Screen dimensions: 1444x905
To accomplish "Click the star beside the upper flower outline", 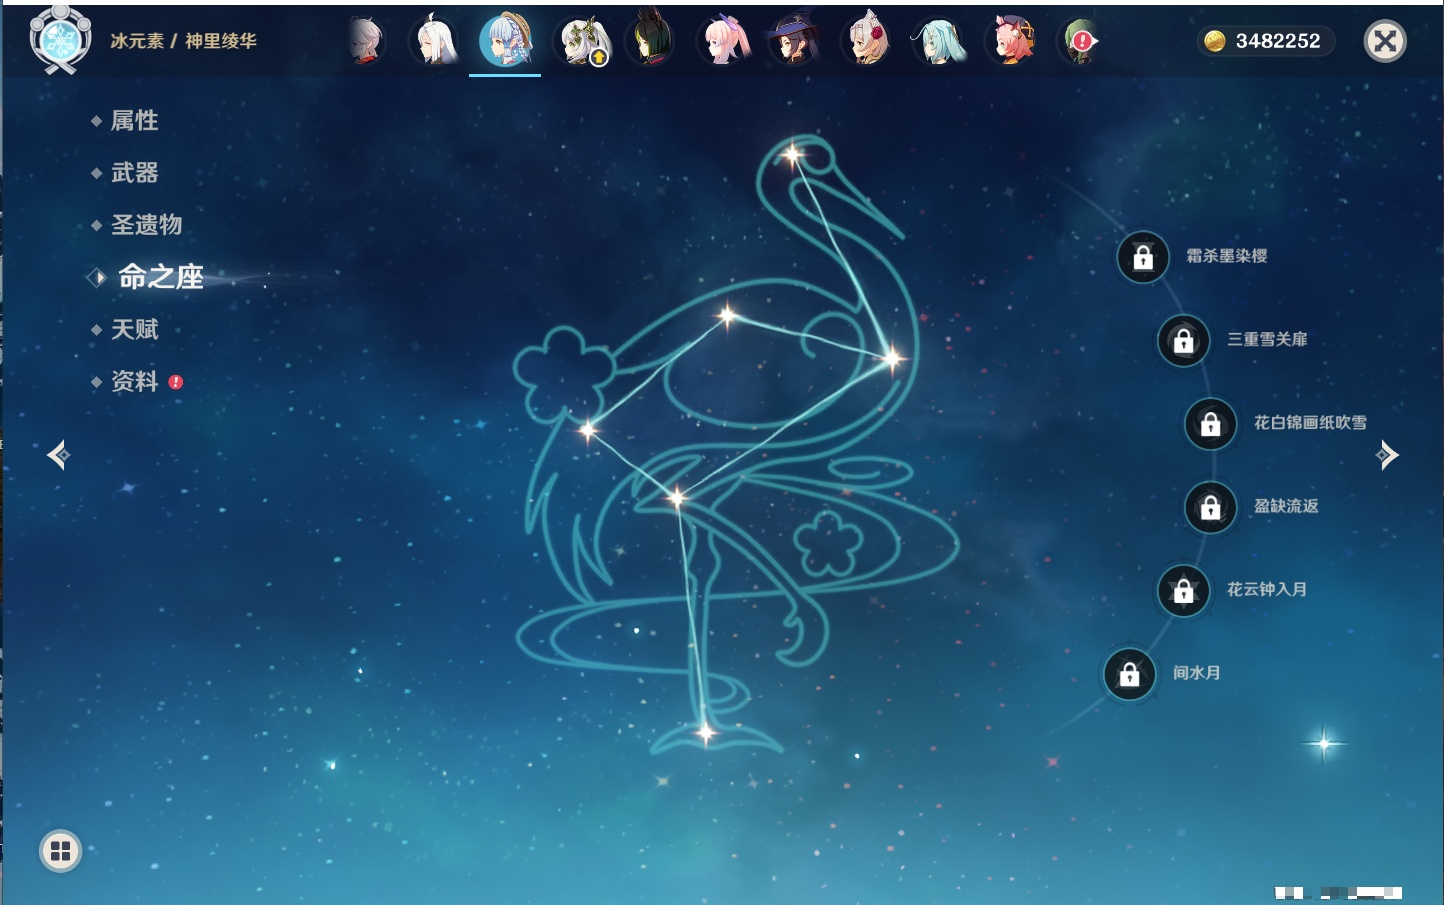I will [x=588, y=431].
